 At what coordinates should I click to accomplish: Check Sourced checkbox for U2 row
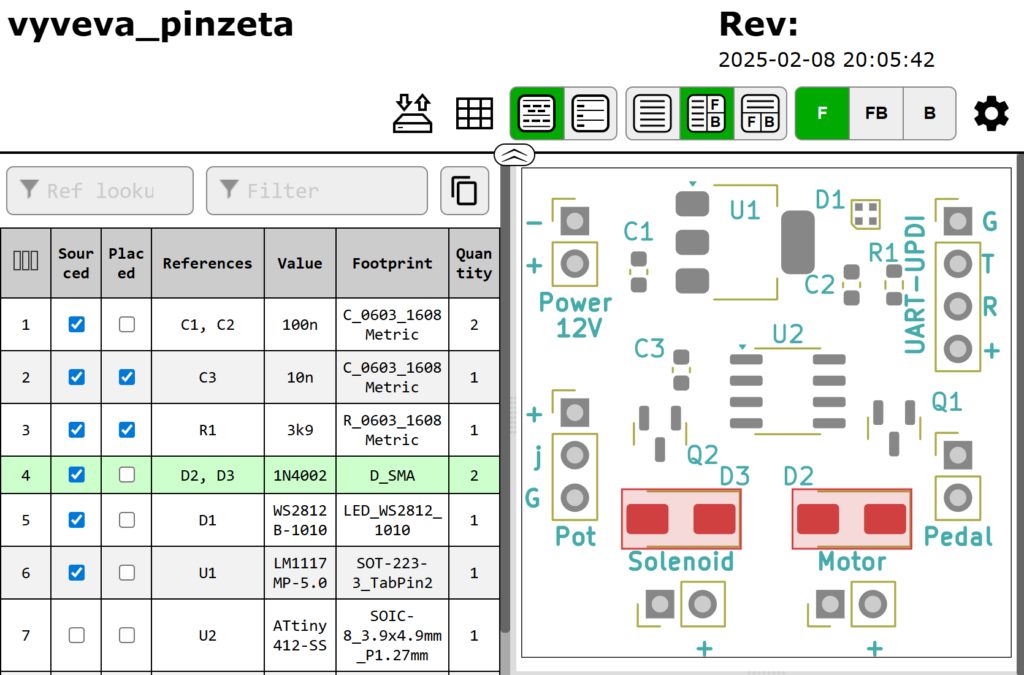click(x=76, y=635)
